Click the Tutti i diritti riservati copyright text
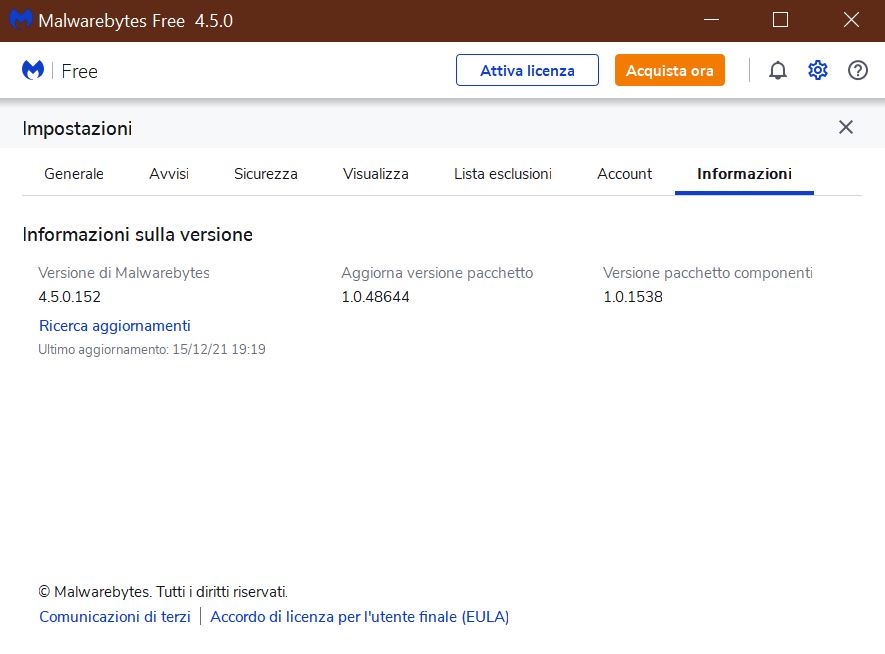Viewport: 885px width, 654px height. 163,592
